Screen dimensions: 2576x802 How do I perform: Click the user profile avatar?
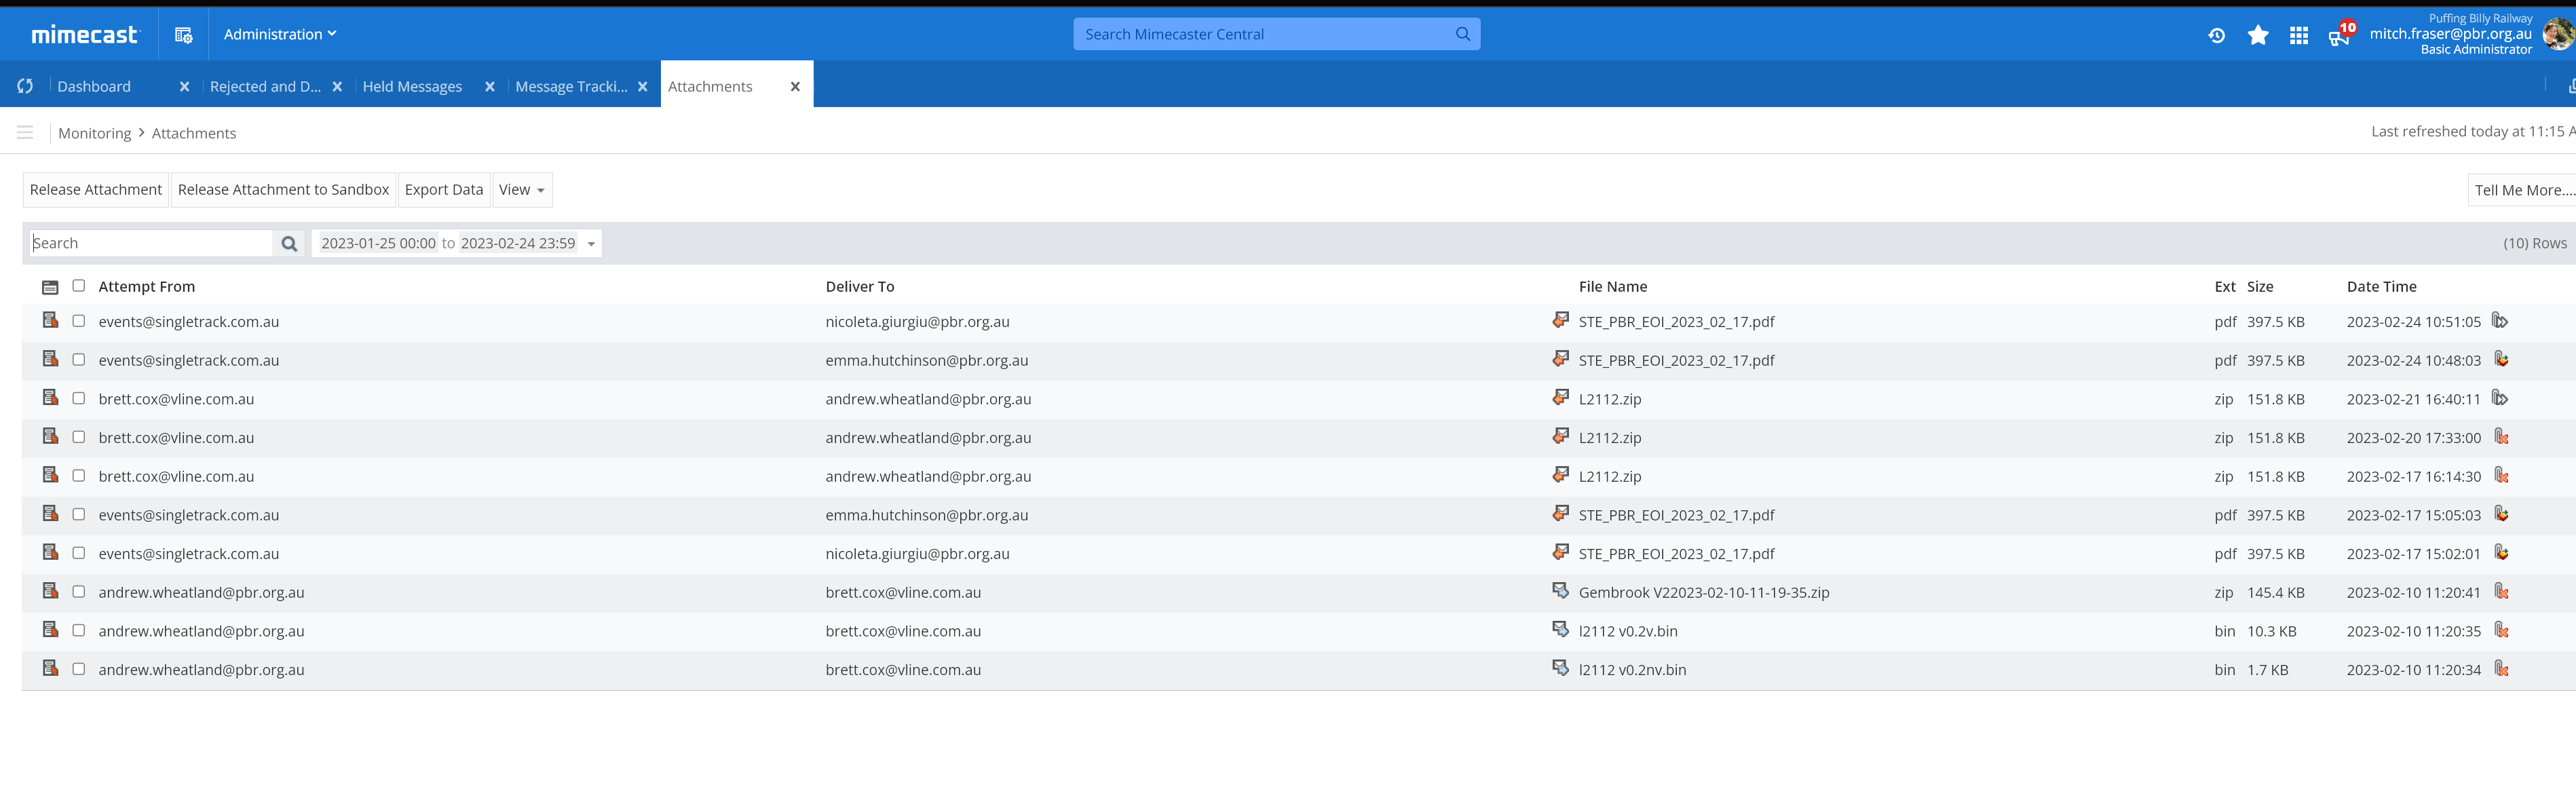[x=2559, y=34]
